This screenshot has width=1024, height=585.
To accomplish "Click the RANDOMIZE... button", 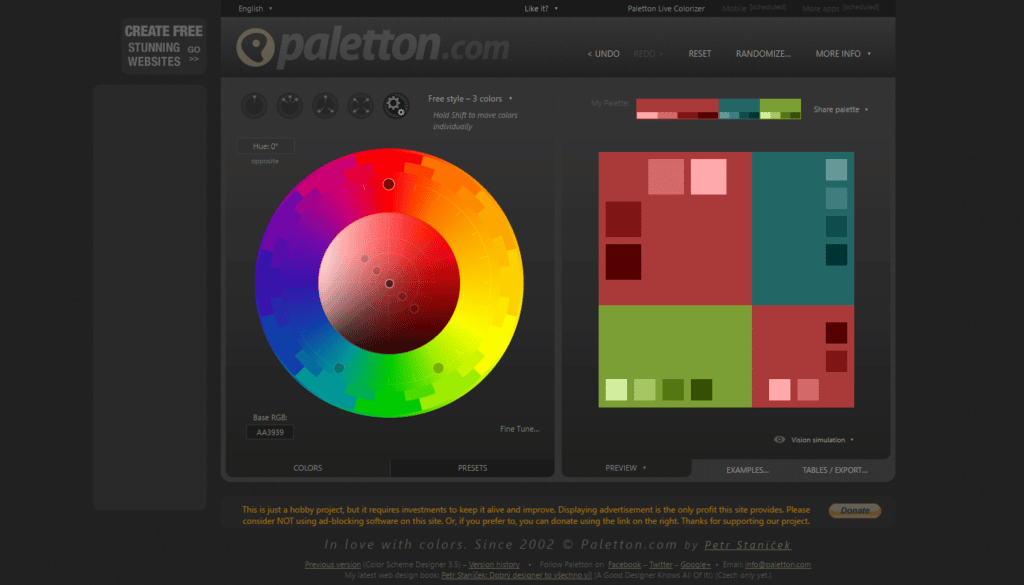I will [x=763, y=54].
